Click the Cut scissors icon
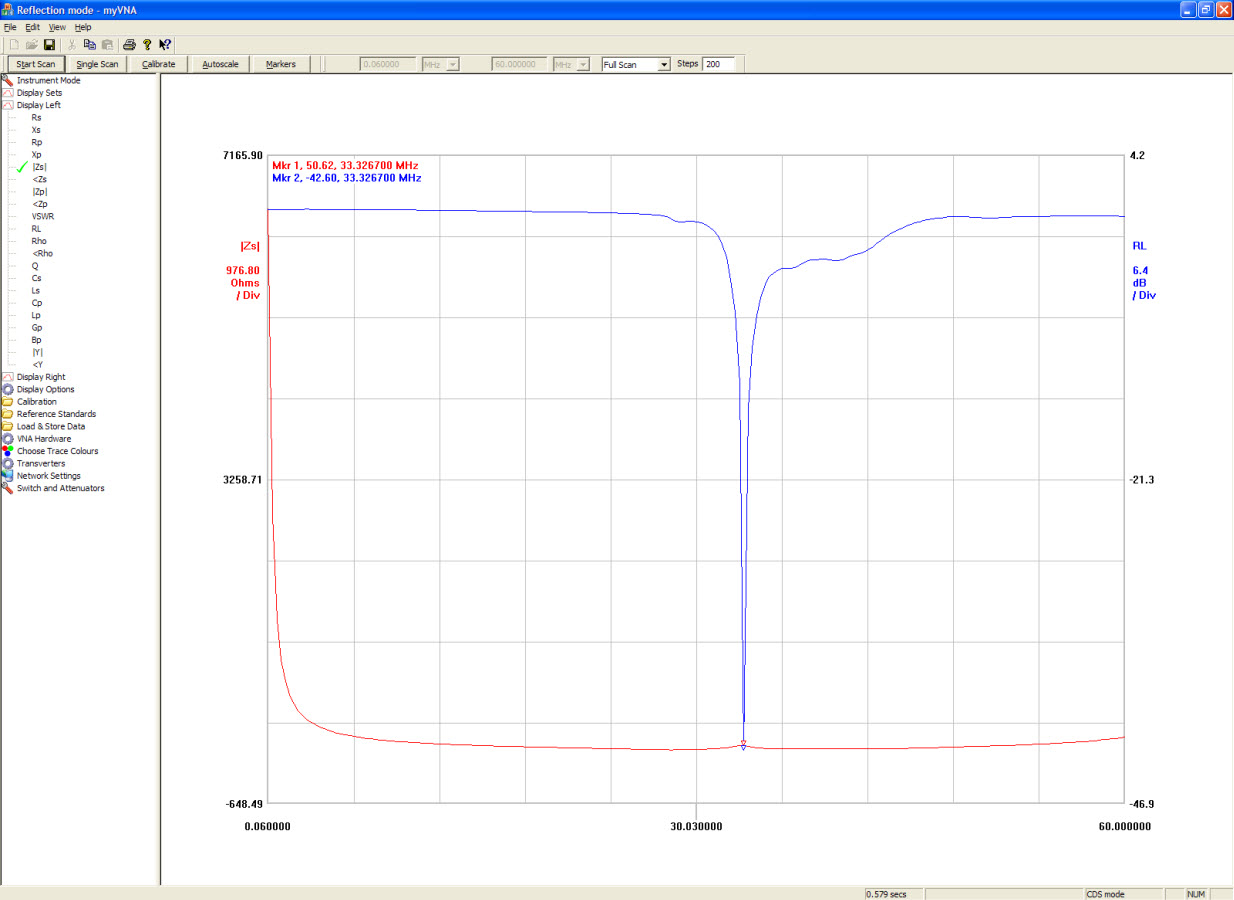The image size is (1234, 900). pyautogui.click(x=72, y=45)
